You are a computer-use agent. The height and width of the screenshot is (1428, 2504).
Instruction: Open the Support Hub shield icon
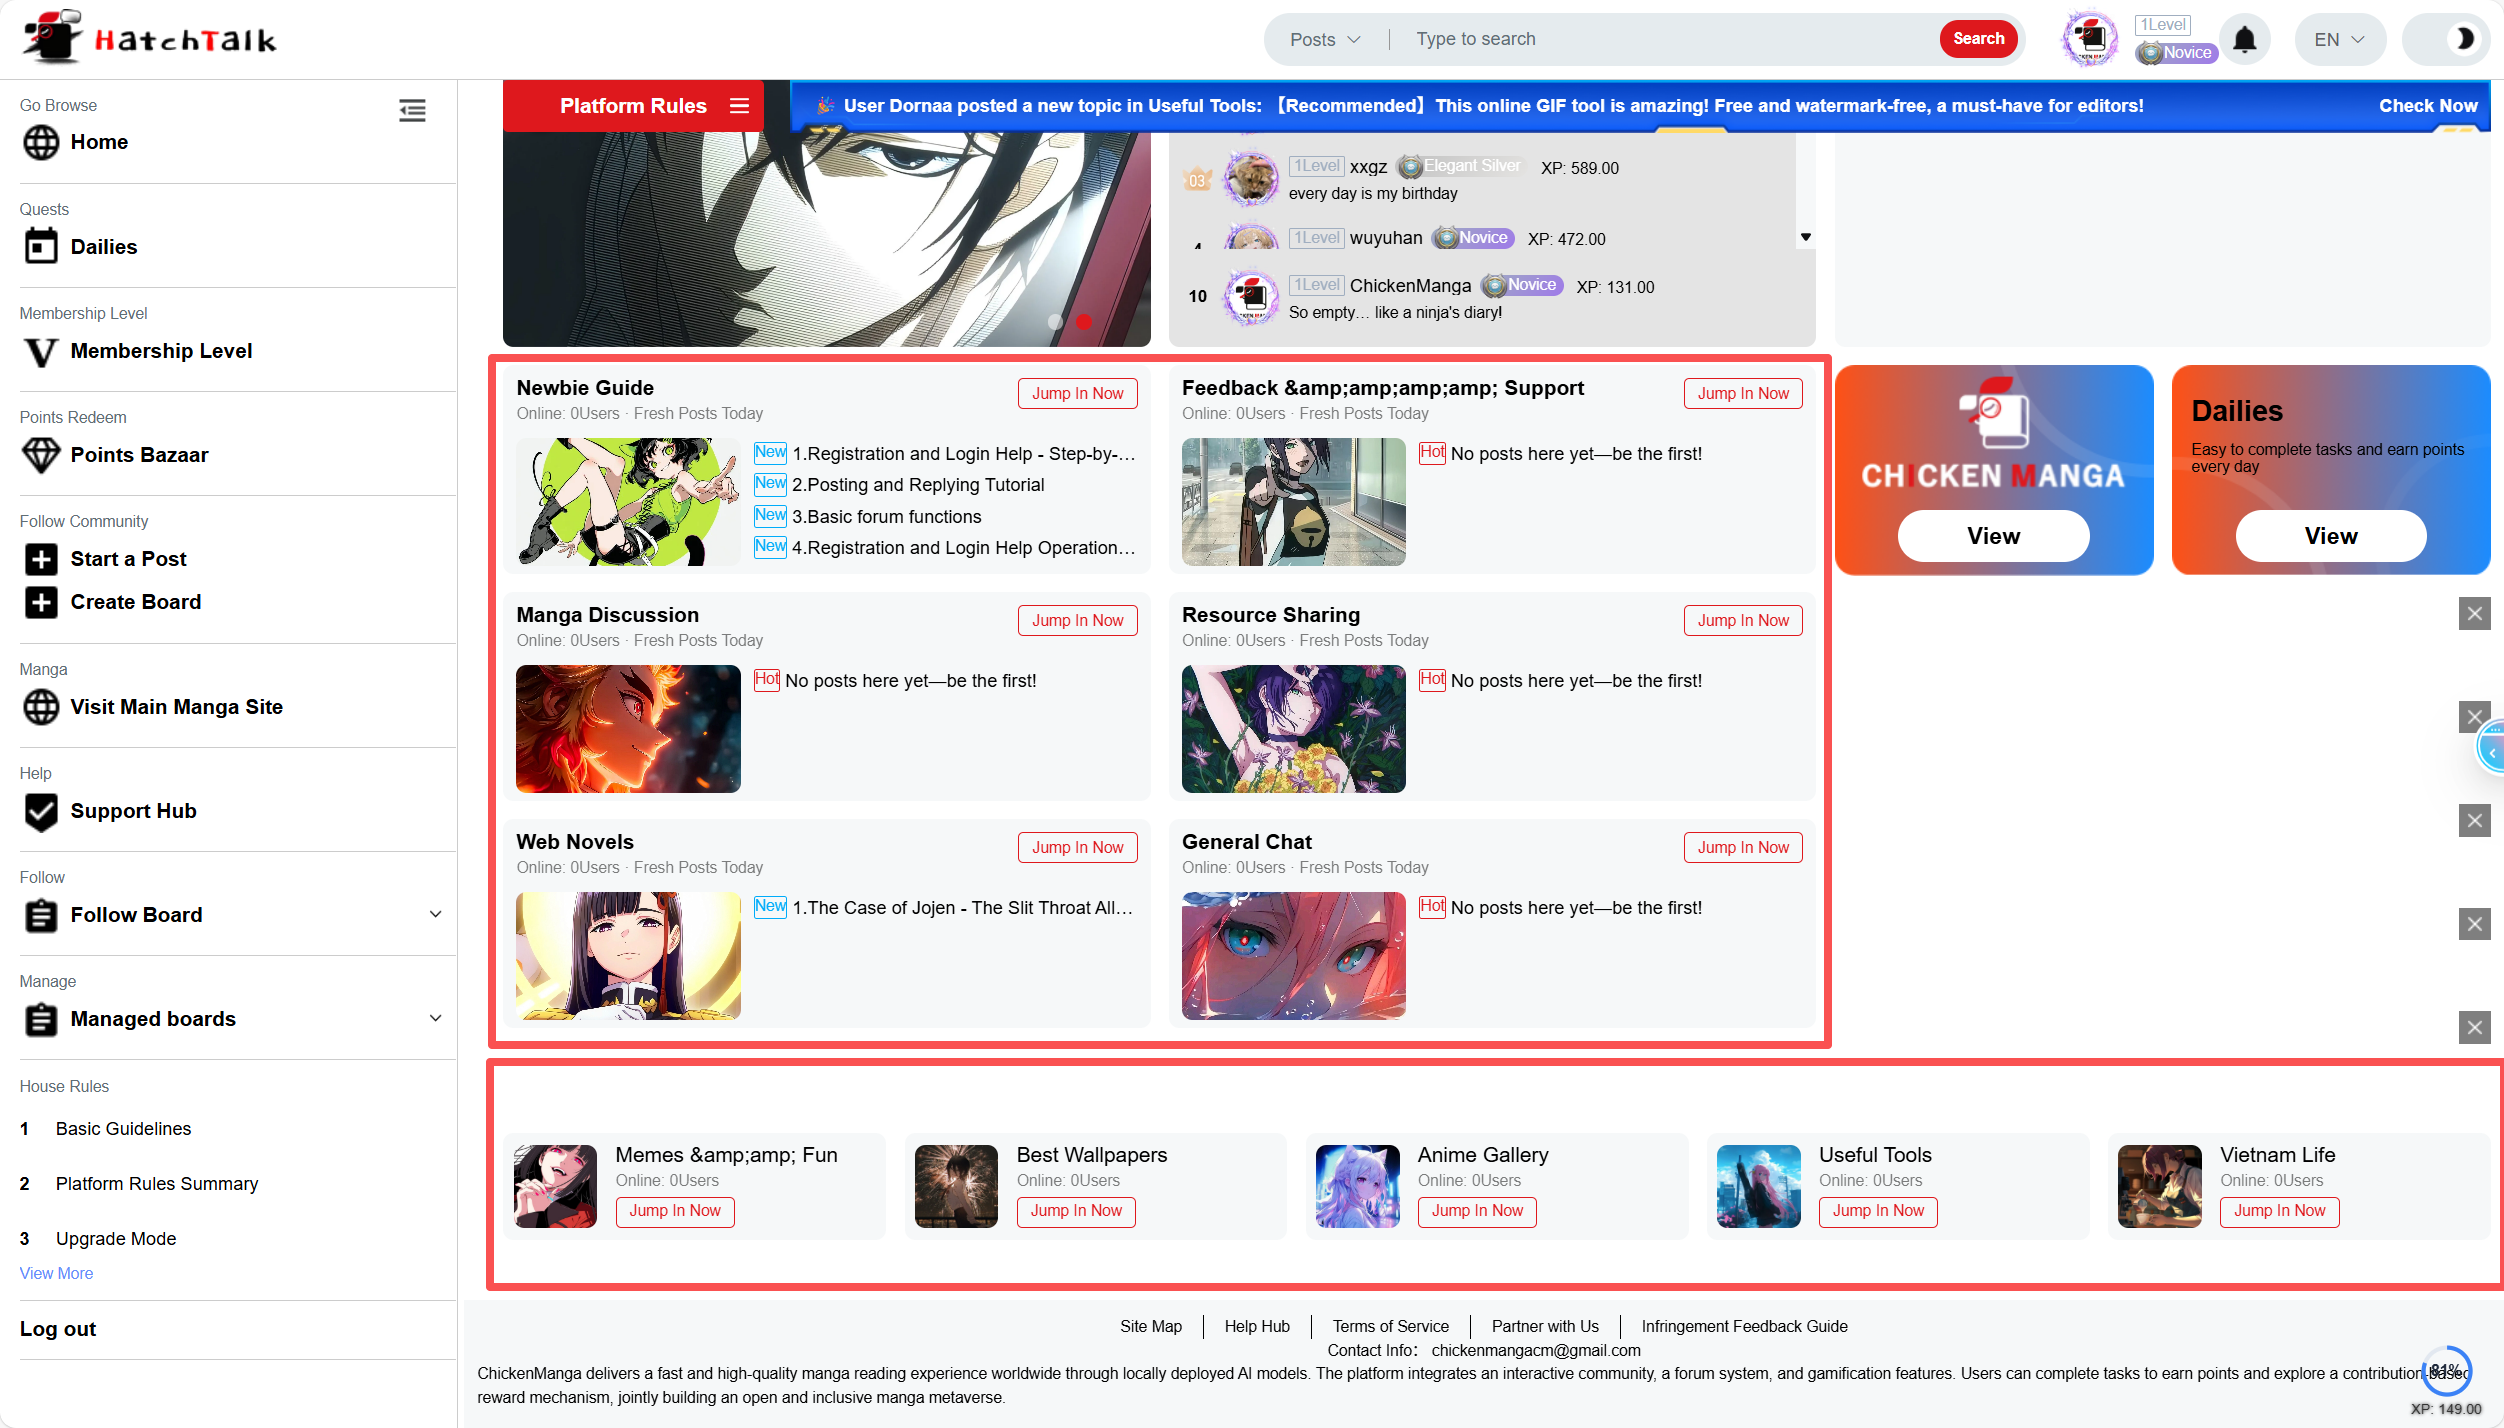click(41, 811)
